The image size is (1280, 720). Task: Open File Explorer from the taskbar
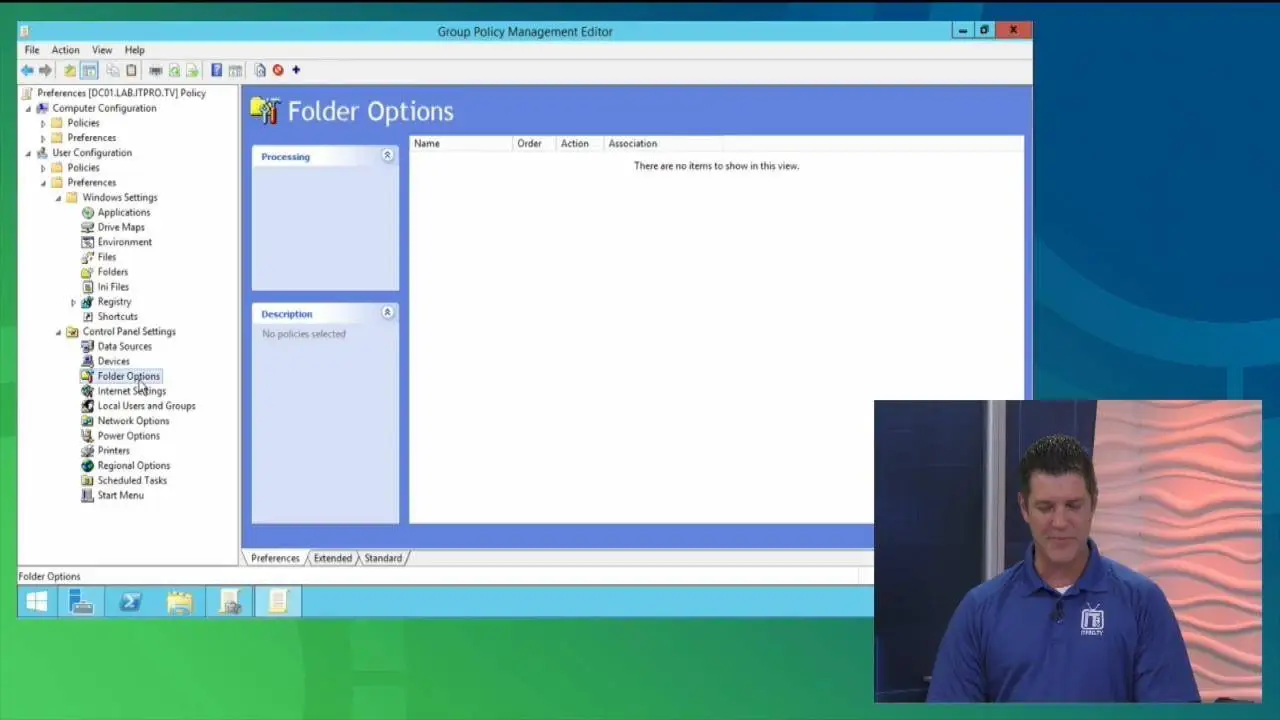click(x=179, y=601)
